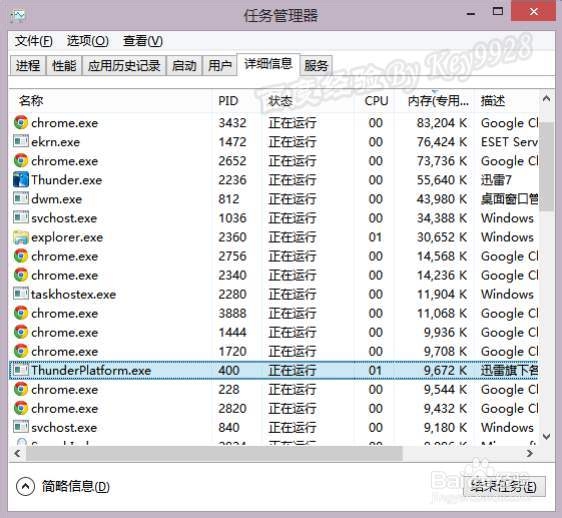Select the explorer.exe row name
Screen dimensions: 562x518
click(67, 237)
